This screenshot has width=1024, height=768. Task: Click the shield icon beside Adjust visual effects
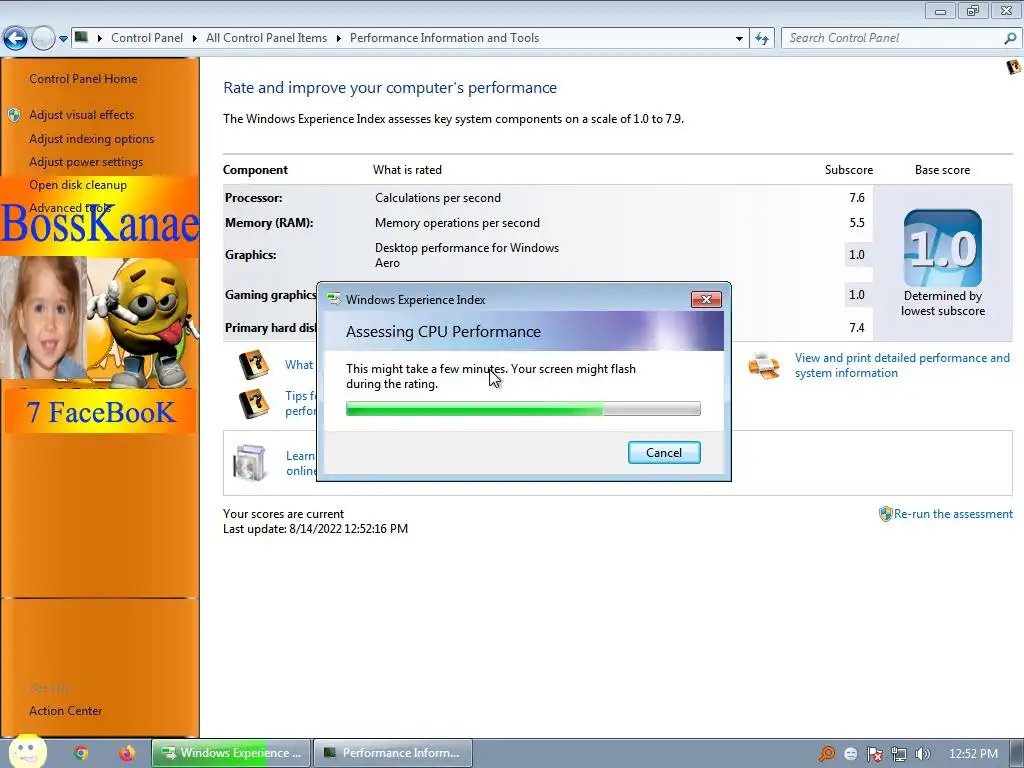click(x=14, y=116)
